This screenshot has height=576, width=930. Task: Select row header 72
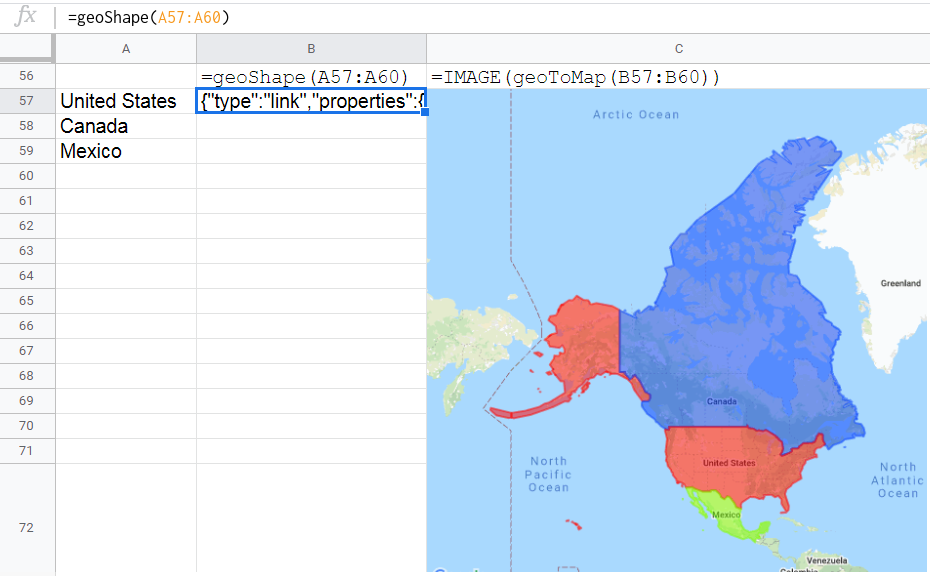(x=27, y=527)
